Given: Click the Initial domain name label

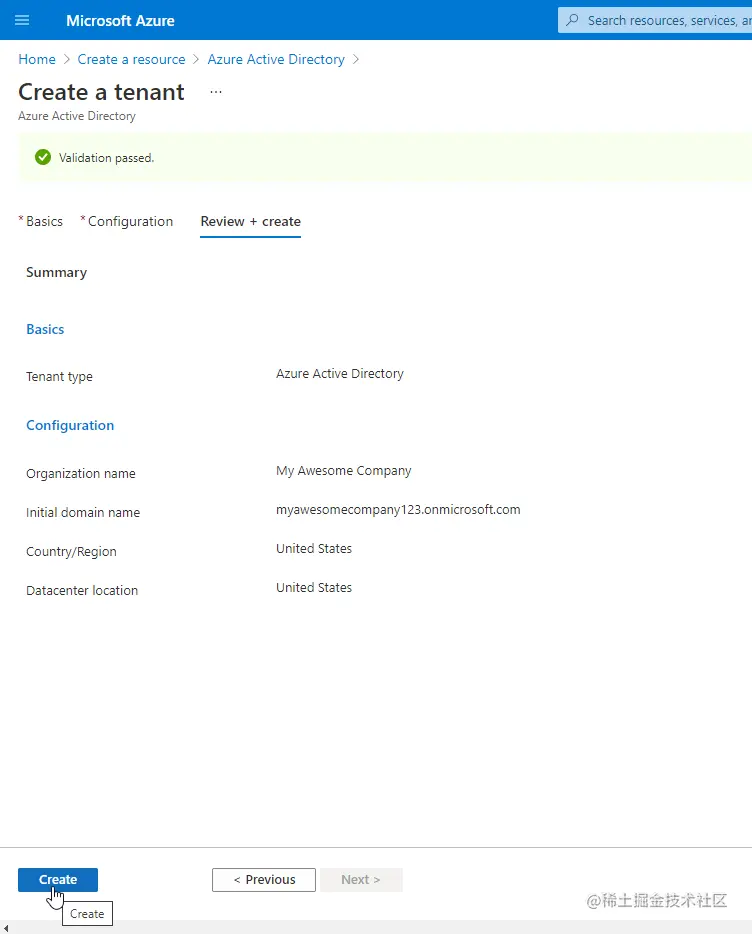Looking at the screenshot, I should 83,512.
